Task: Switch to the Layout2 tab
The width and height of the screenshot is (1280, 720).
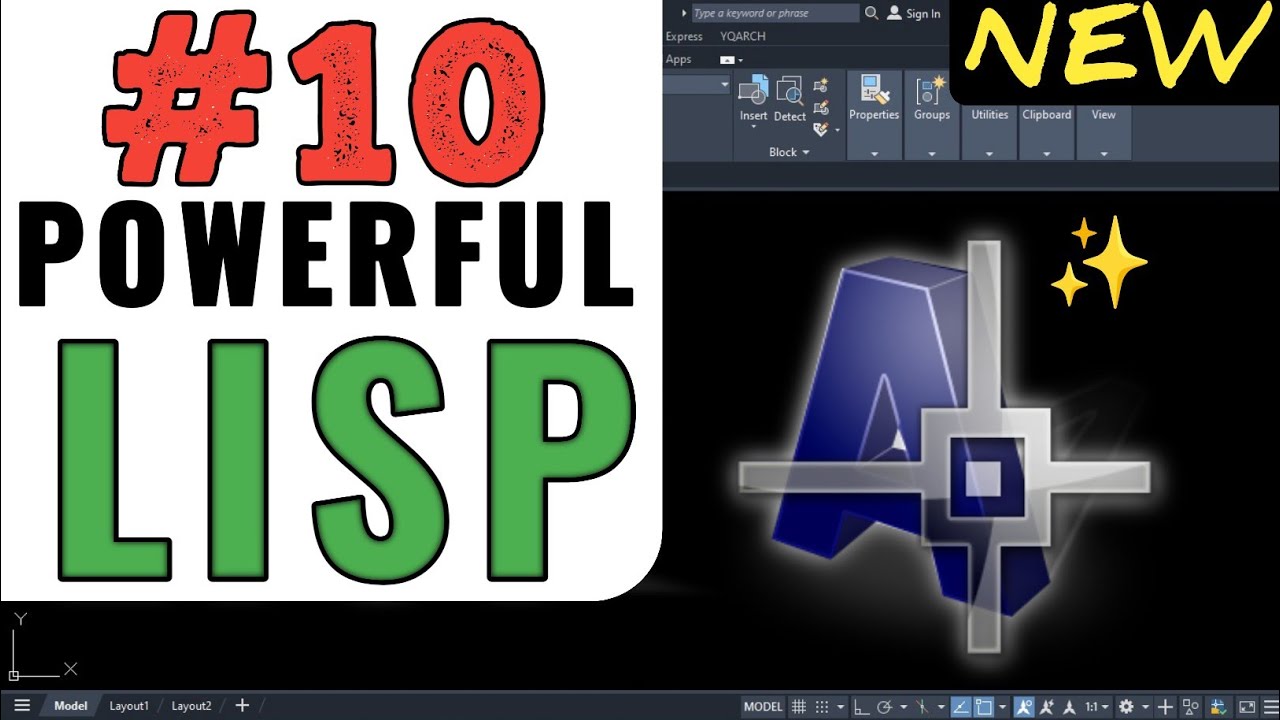Action: pyautogui.click(x=191, y=705)
